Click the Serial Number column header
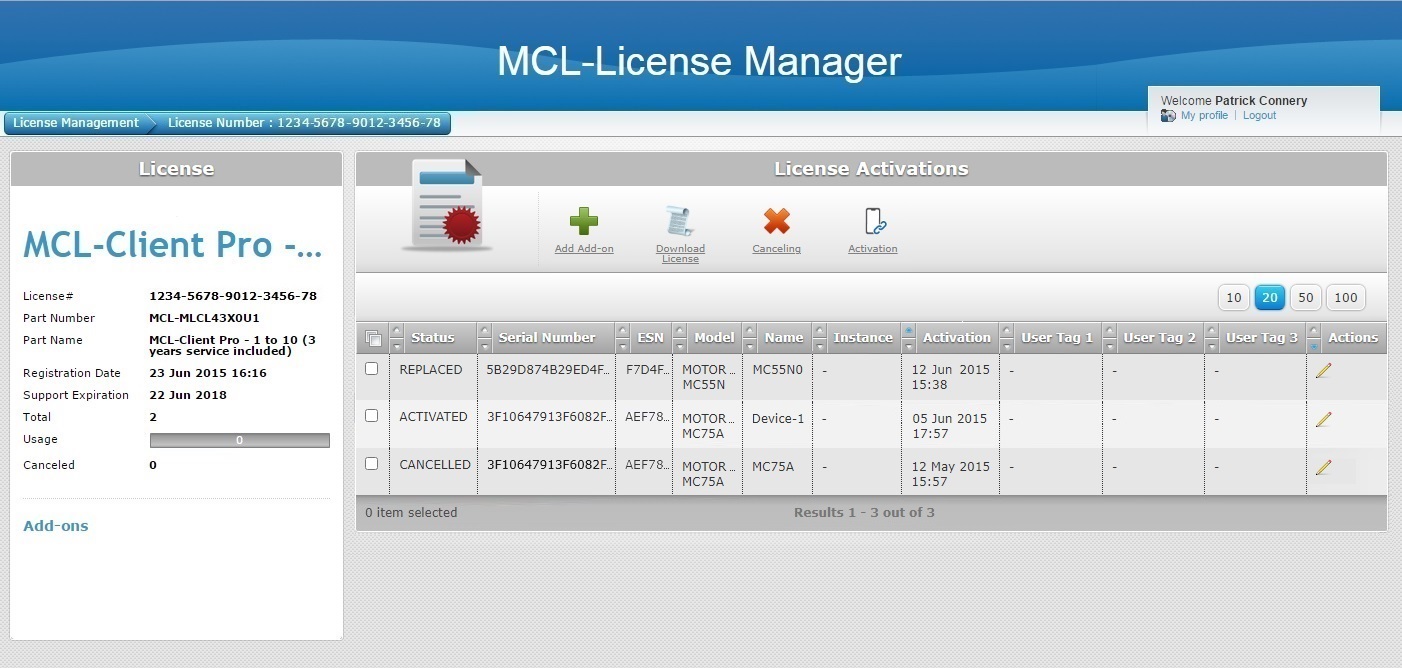Viewport: 1402px width, 668px height. click(x=547, y=338)
